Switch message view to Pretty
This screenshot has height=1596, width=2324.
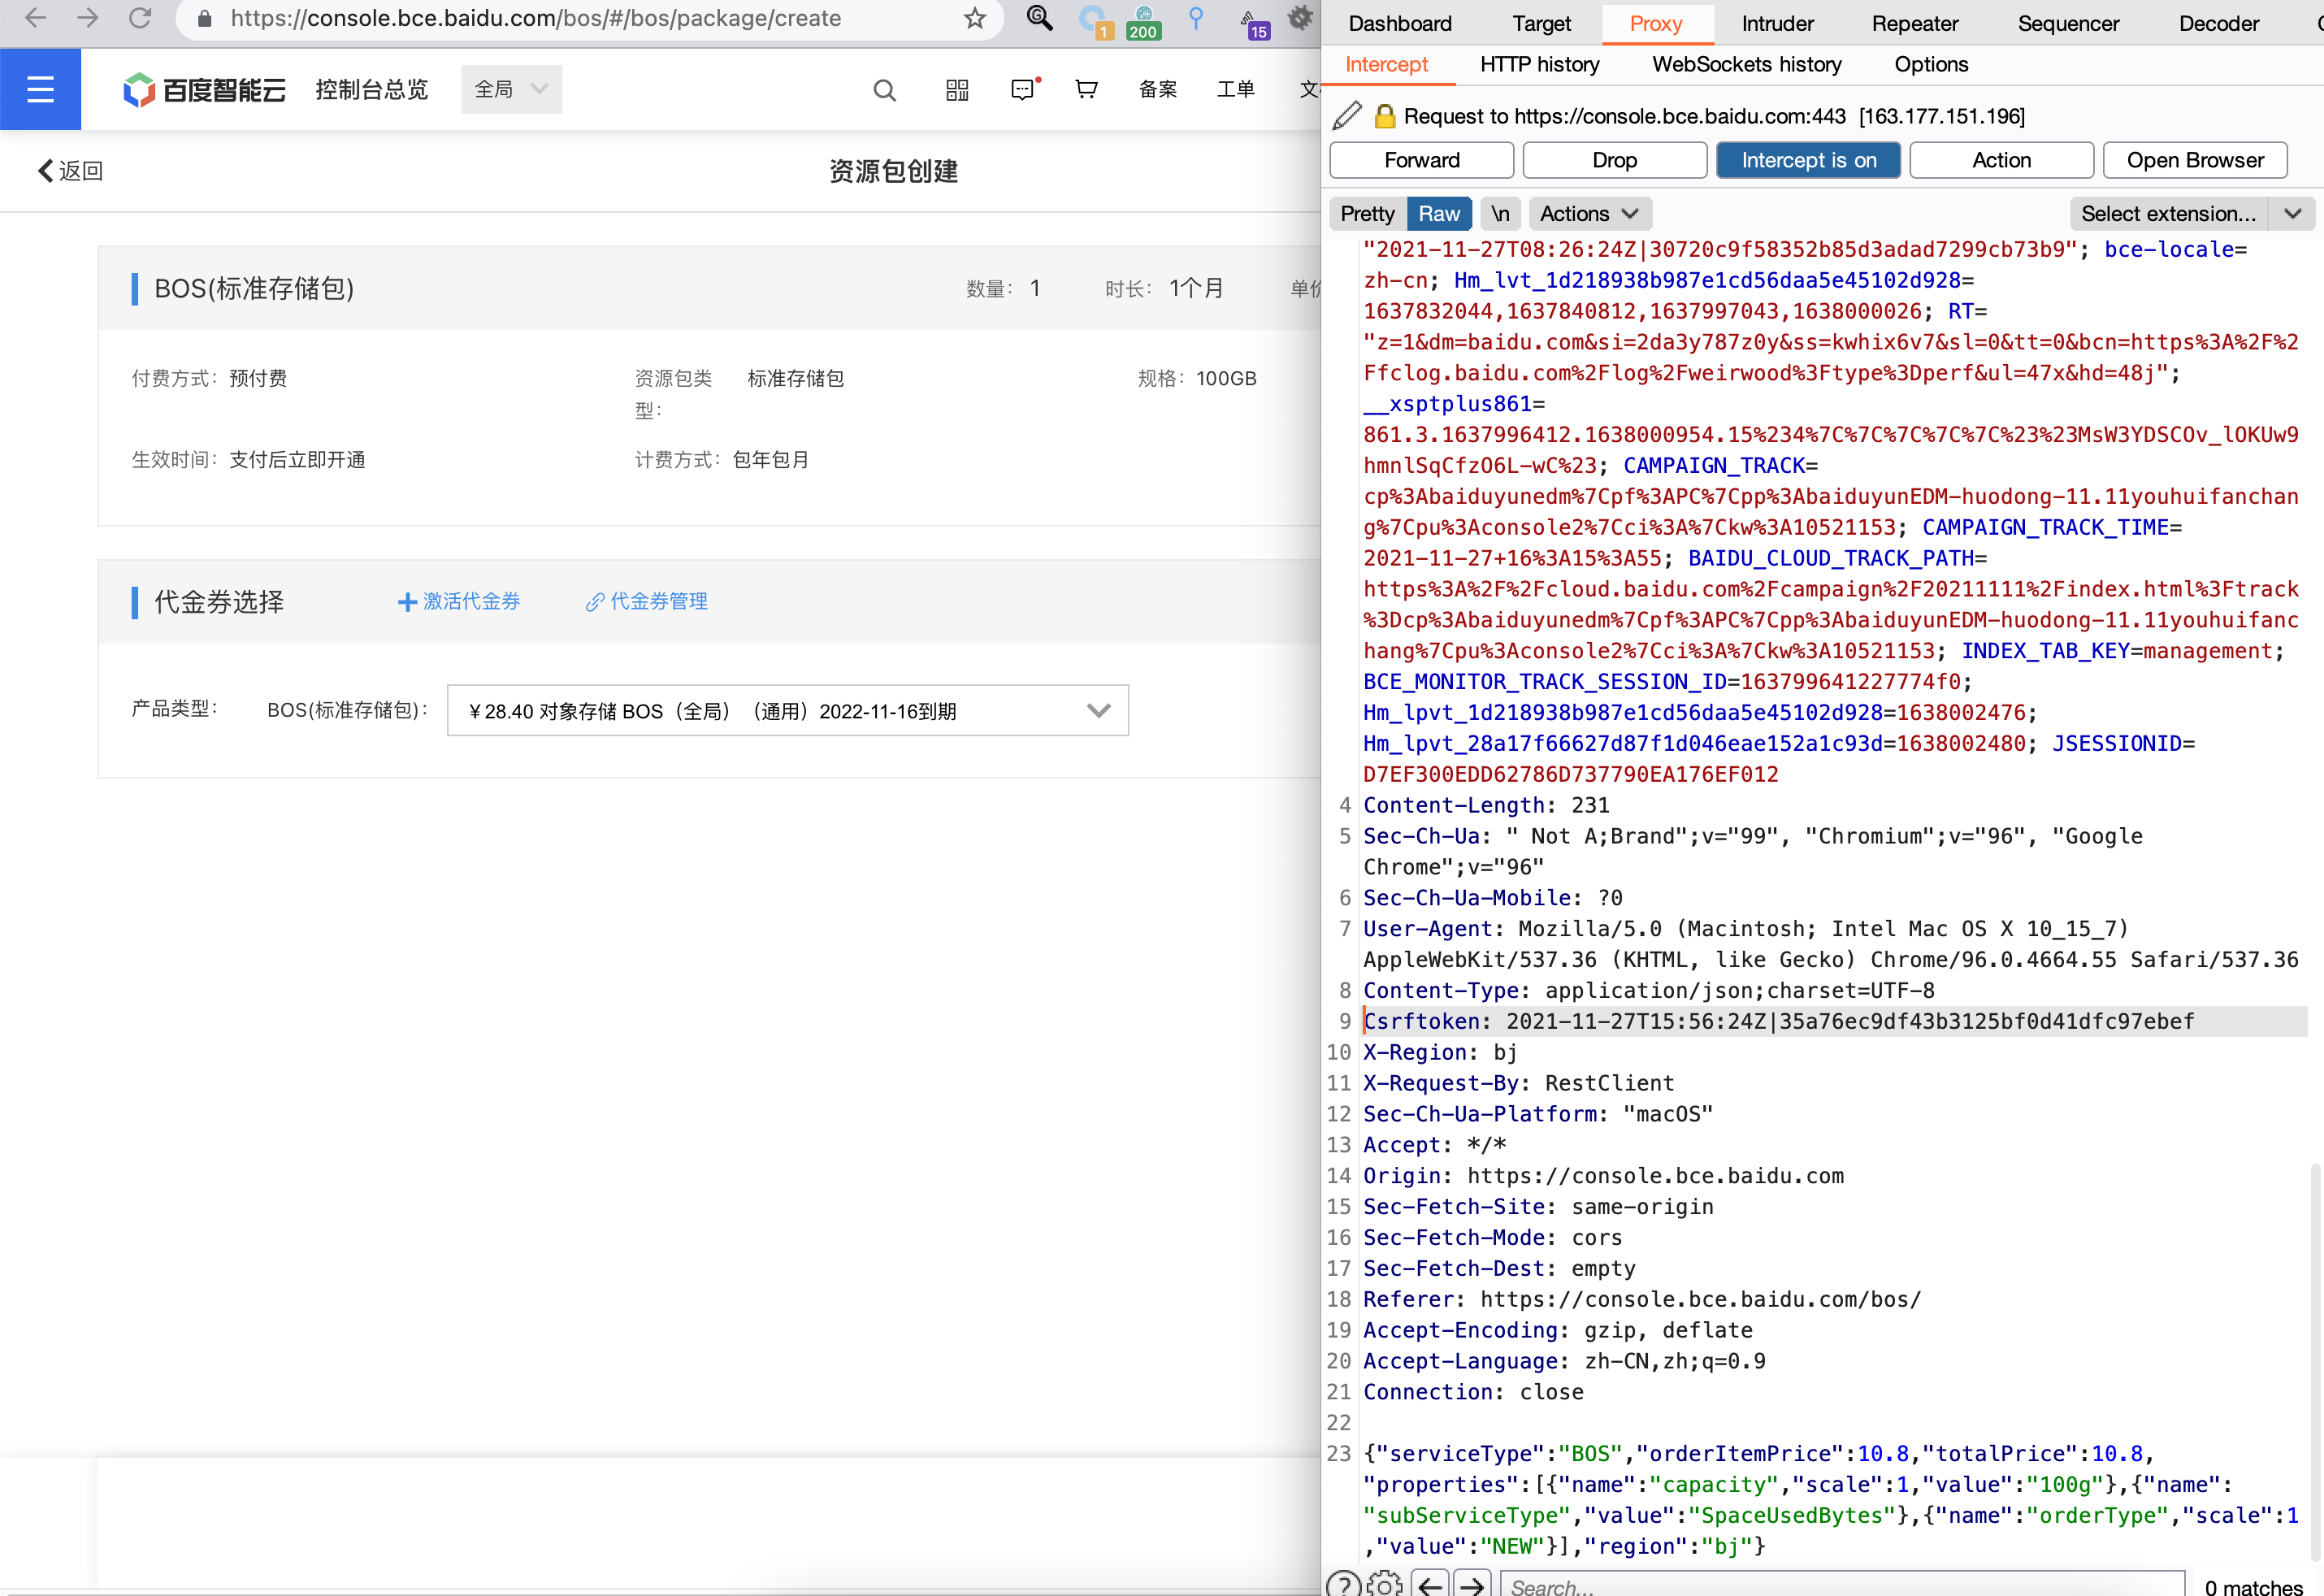[x=1367, y=214]
